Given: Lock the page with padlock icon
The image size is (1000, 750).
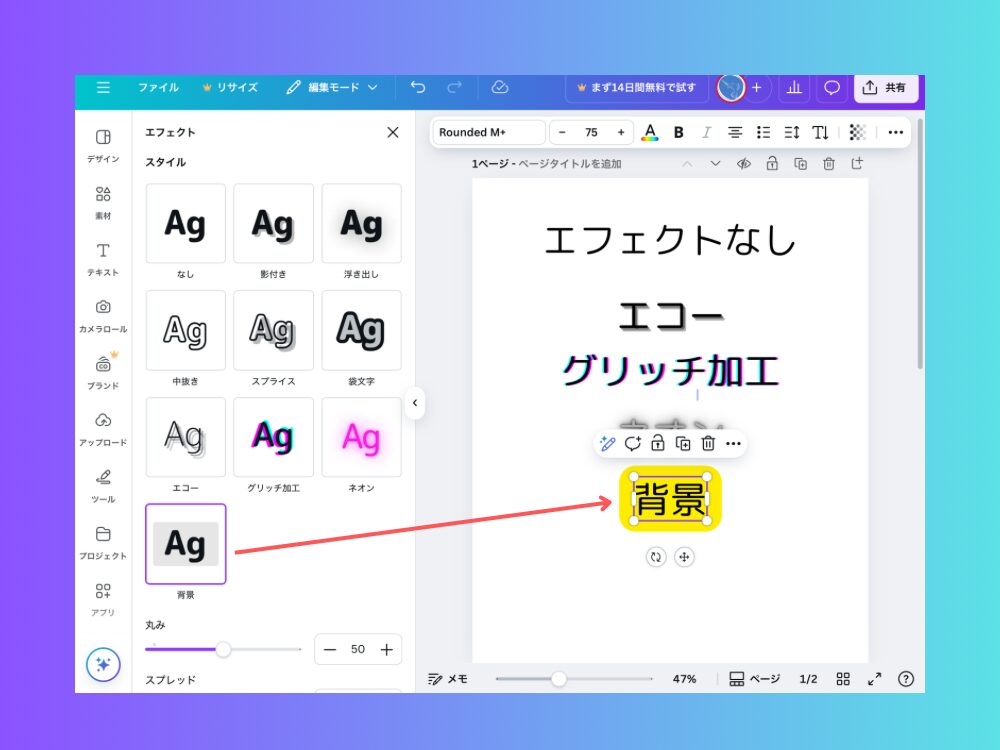Looking at the screenshot, I should [x=772, y=164].
